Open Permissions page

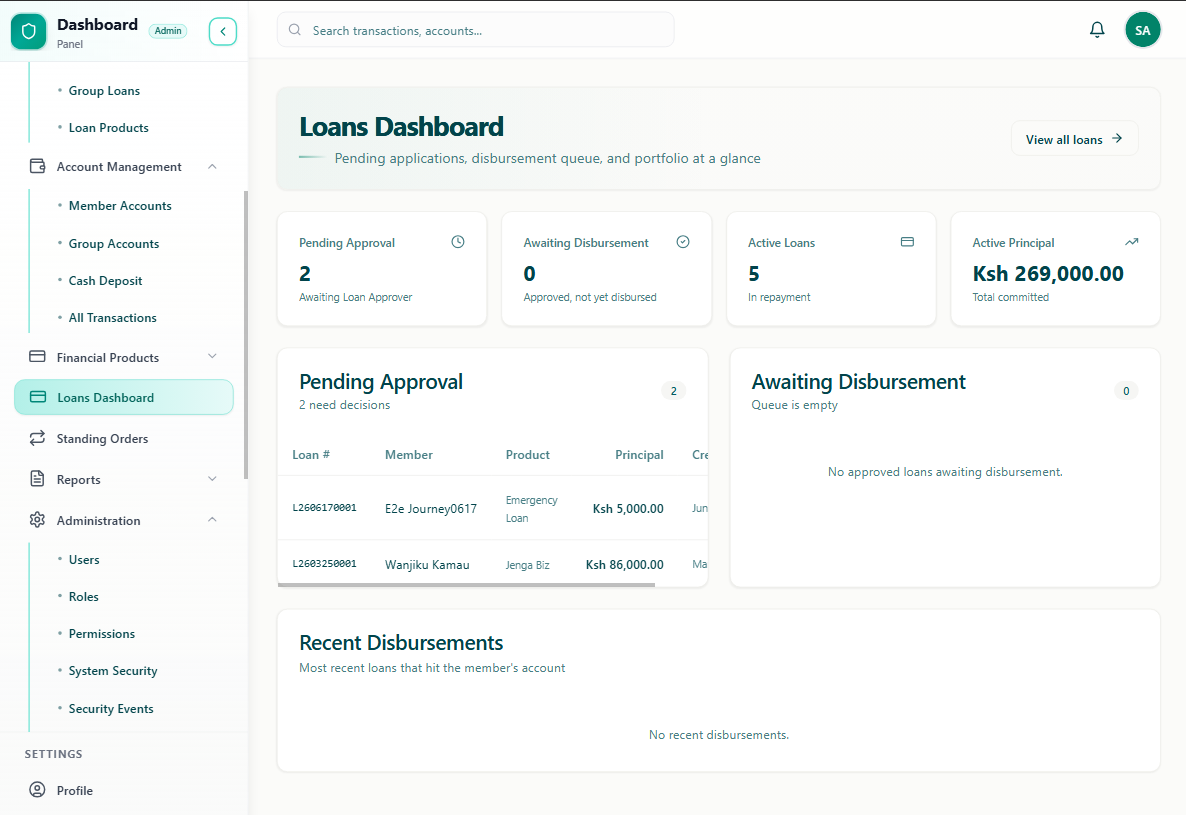coord(101,634)
